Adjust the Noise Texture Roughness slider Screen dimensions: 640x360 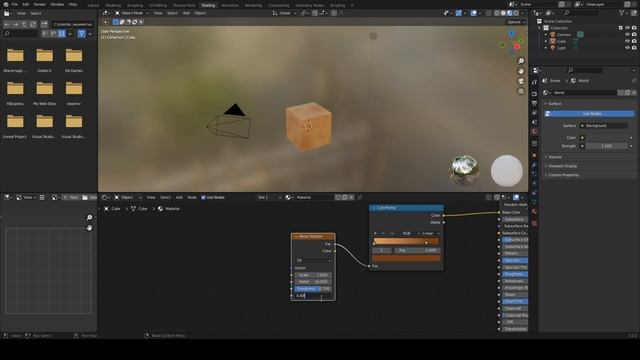(313, 289)
